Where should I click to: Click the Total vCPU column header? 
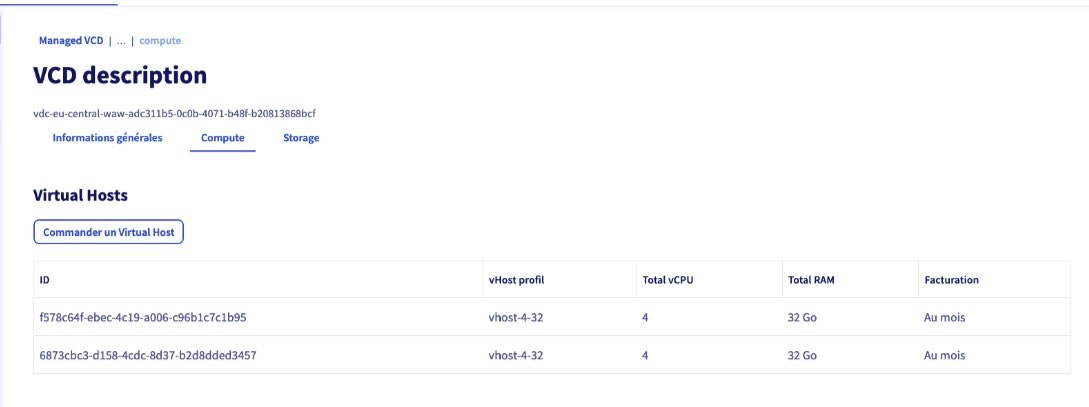point(667,280)
